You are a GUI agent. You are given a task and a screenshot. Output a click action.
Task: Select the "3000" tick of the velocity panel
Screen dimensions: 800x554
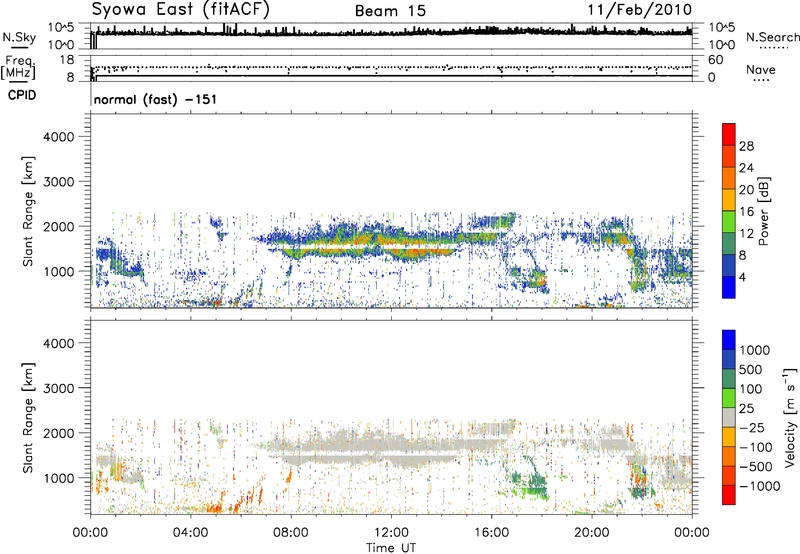click(x=59, y=388)
